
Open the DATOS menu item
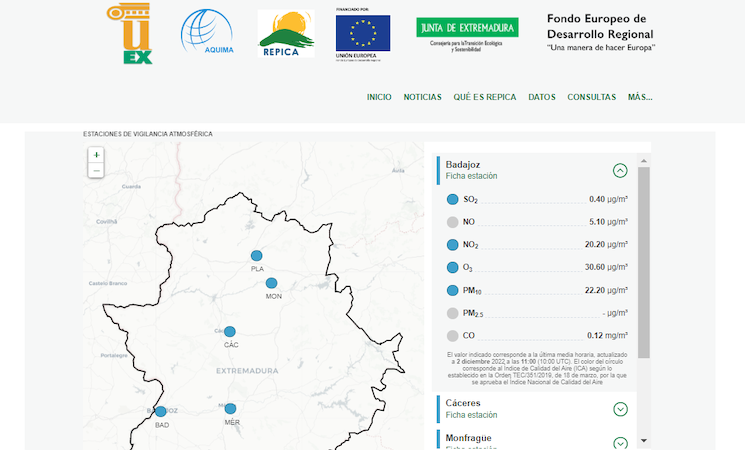coord(542,97)
